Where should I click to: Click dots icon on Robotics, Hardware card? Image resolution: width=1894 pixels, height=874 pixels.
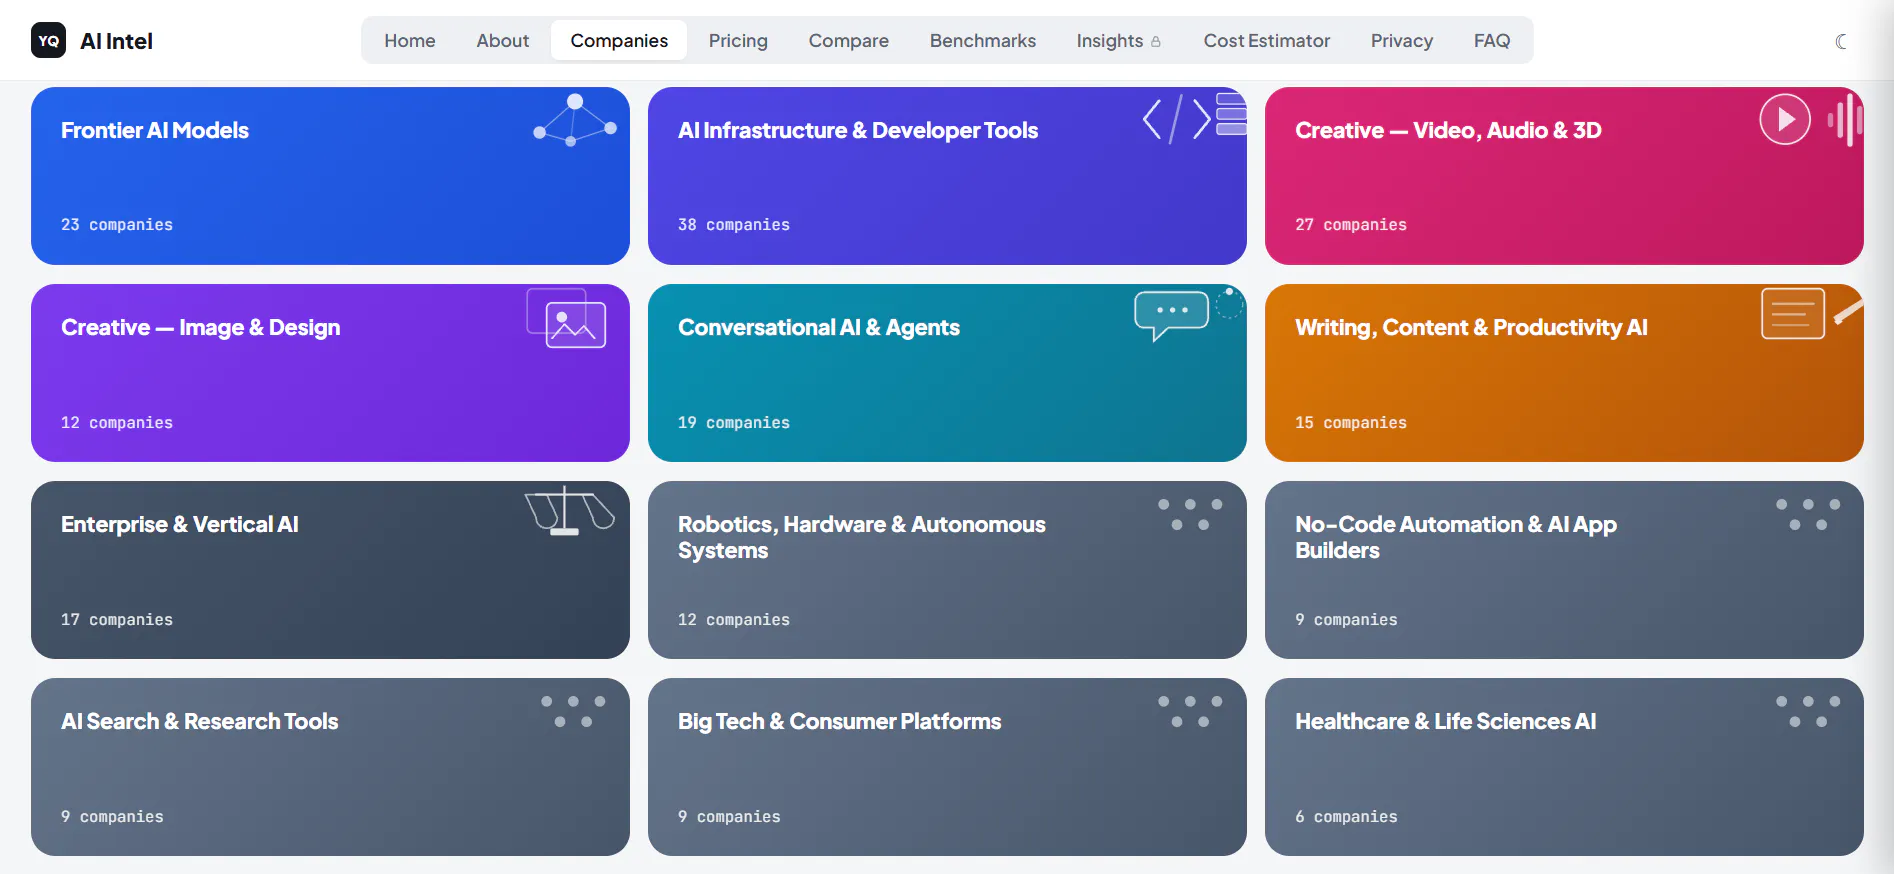point(1190,514)
